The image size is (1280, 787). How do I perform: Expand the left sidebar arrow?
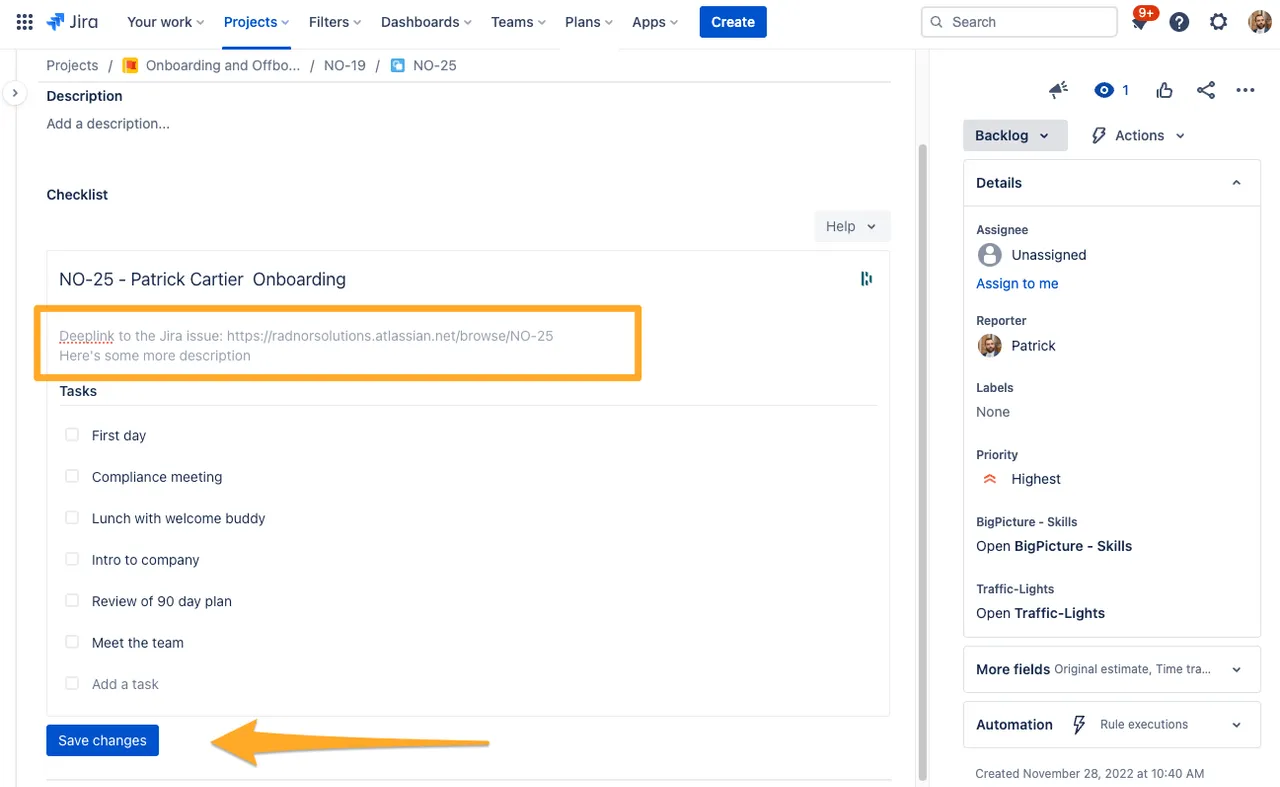coord(15,92)
